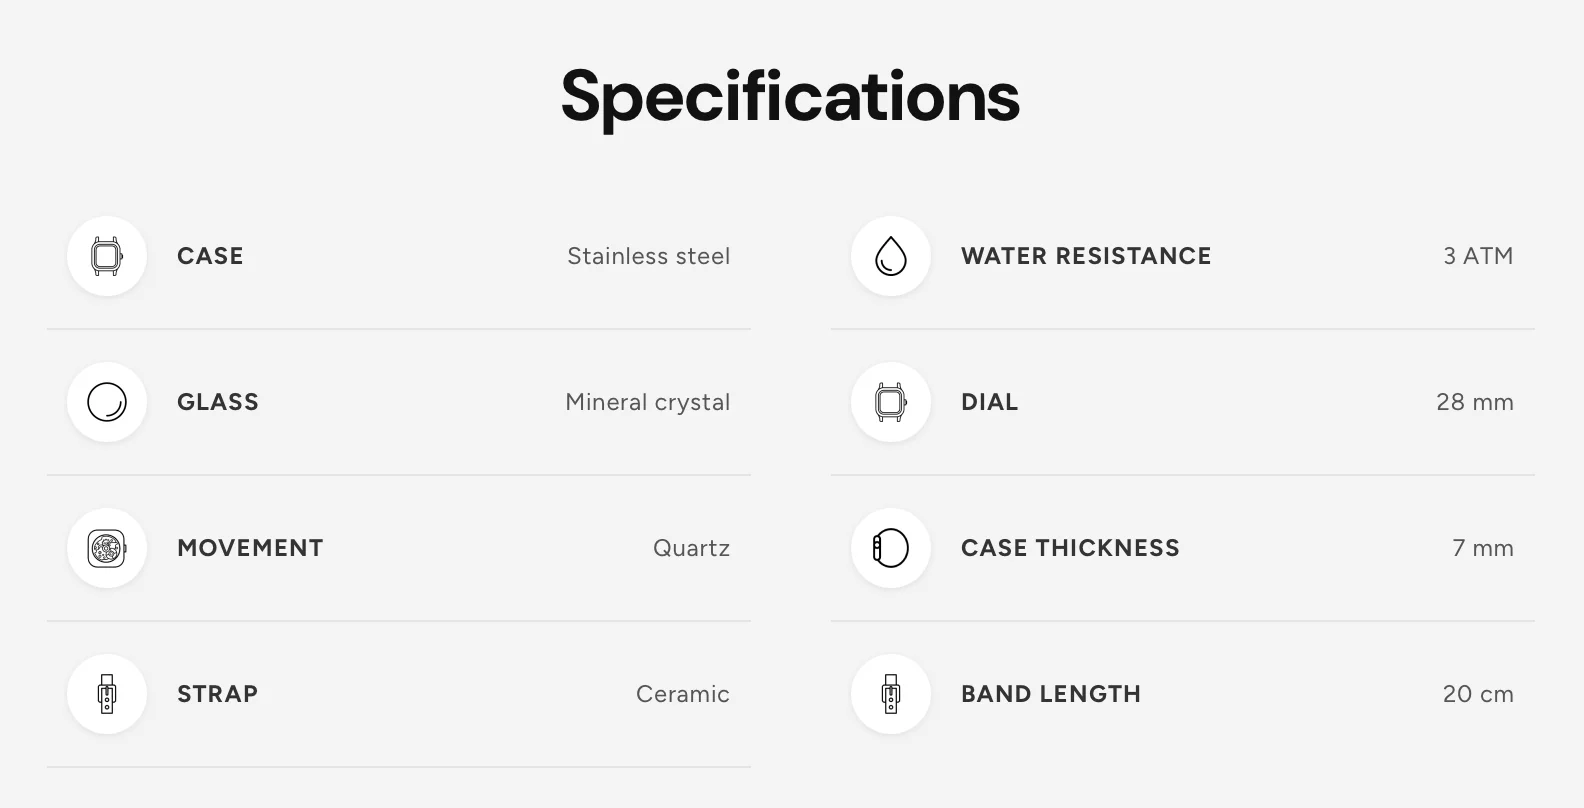Image resolution: width=1584 pixels, height=808 pixels.
Task: Click the Quartz value text
Action: 691,548
